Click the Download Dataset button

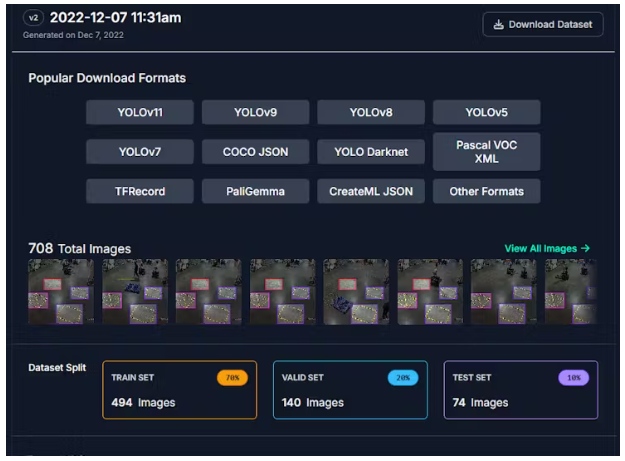pos(543,24)
